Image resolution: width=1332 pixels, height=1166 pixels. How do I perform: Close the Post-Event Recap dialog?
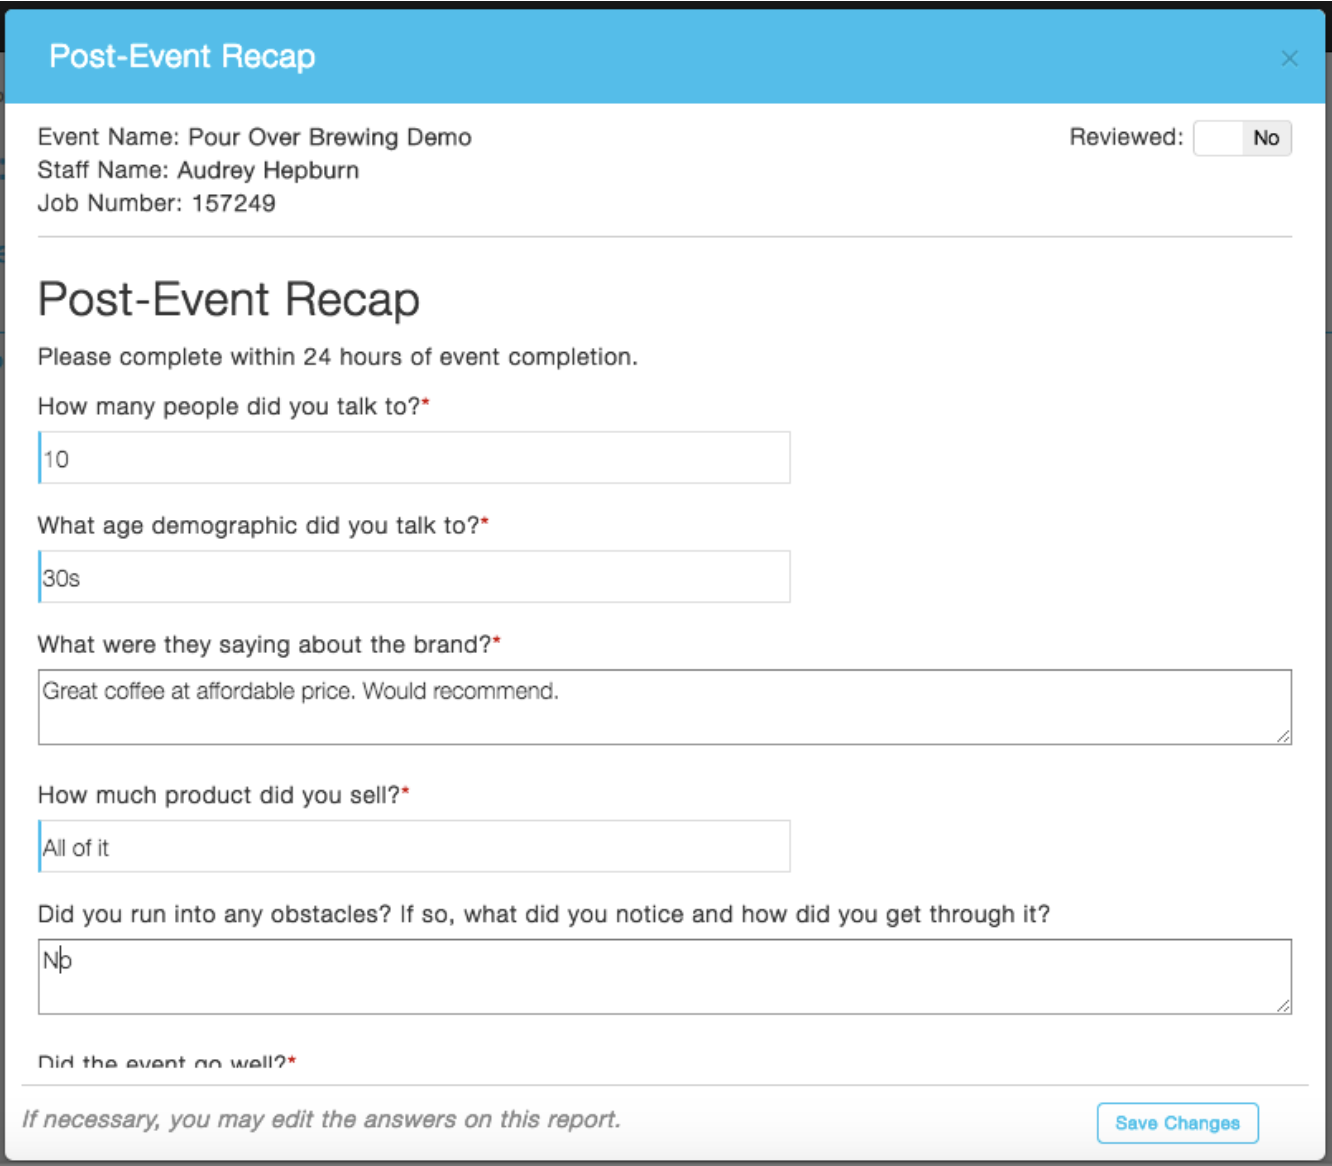tap(1289, 59)
